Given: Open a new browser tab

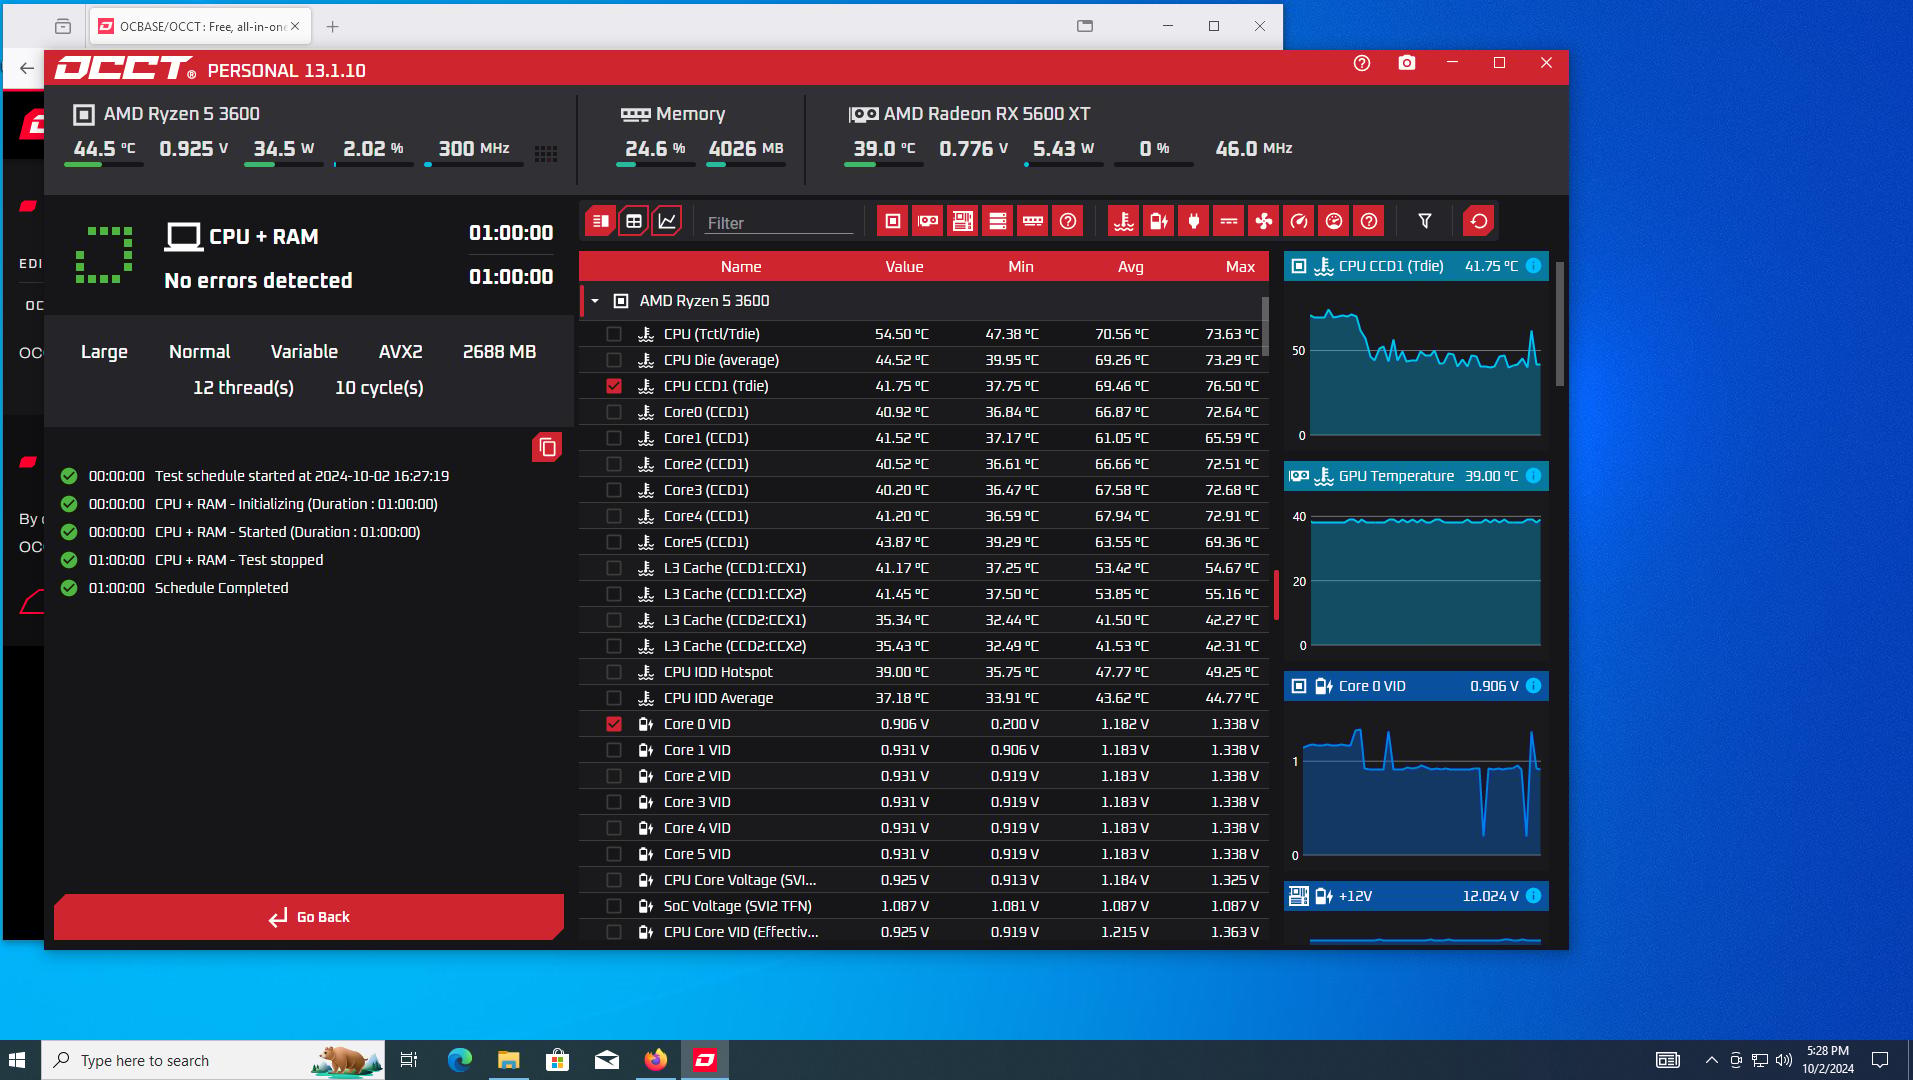Looking at the screenshot, I should (x=333, y=27).
